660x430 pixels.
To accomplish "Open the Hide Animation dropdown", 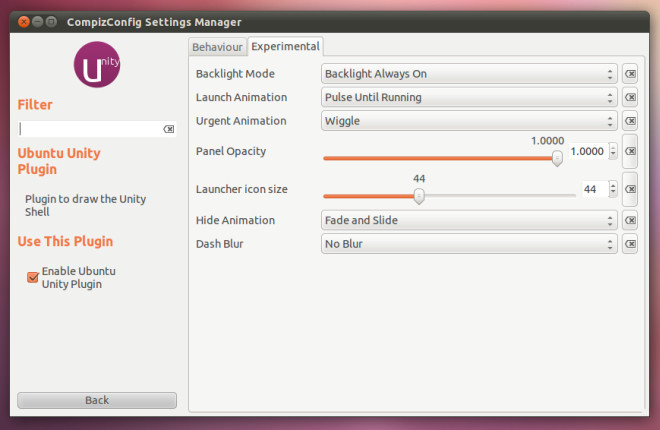I will pyautogui.click(x=469, y=220).
